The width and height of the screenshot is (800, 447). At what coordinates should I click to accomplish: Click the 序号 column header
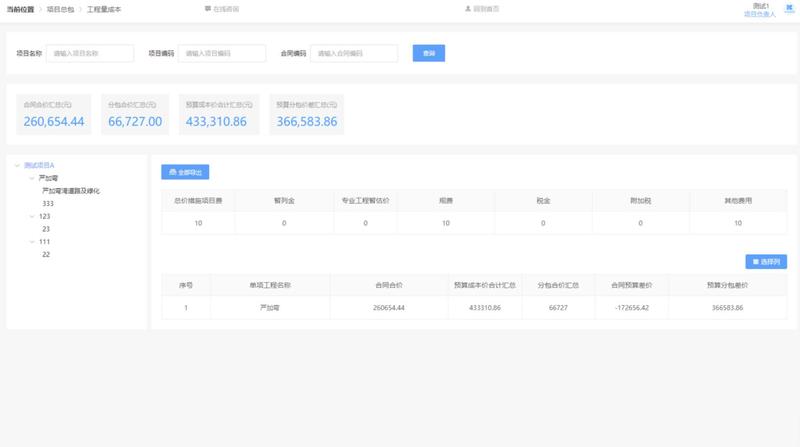(x=186, y=285)
